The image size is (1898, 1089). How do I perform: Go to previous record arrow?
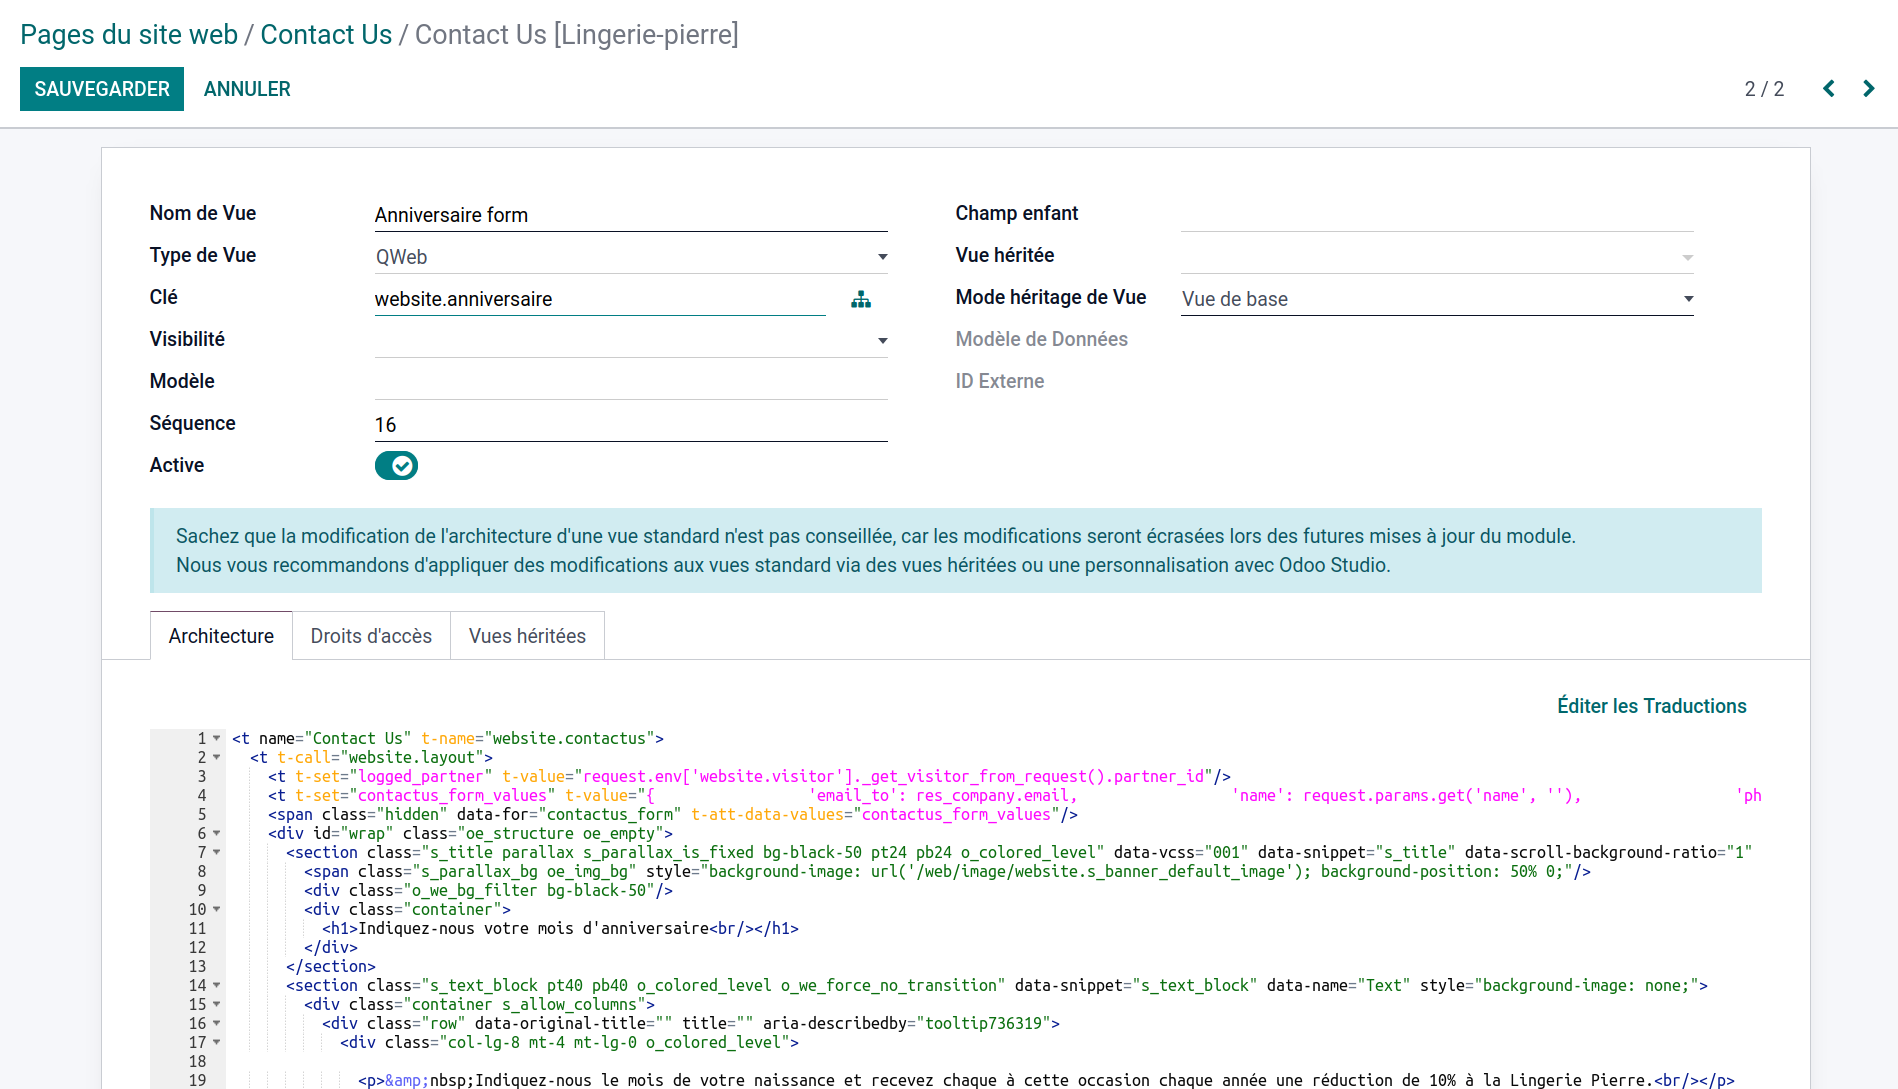[1828, 89]
